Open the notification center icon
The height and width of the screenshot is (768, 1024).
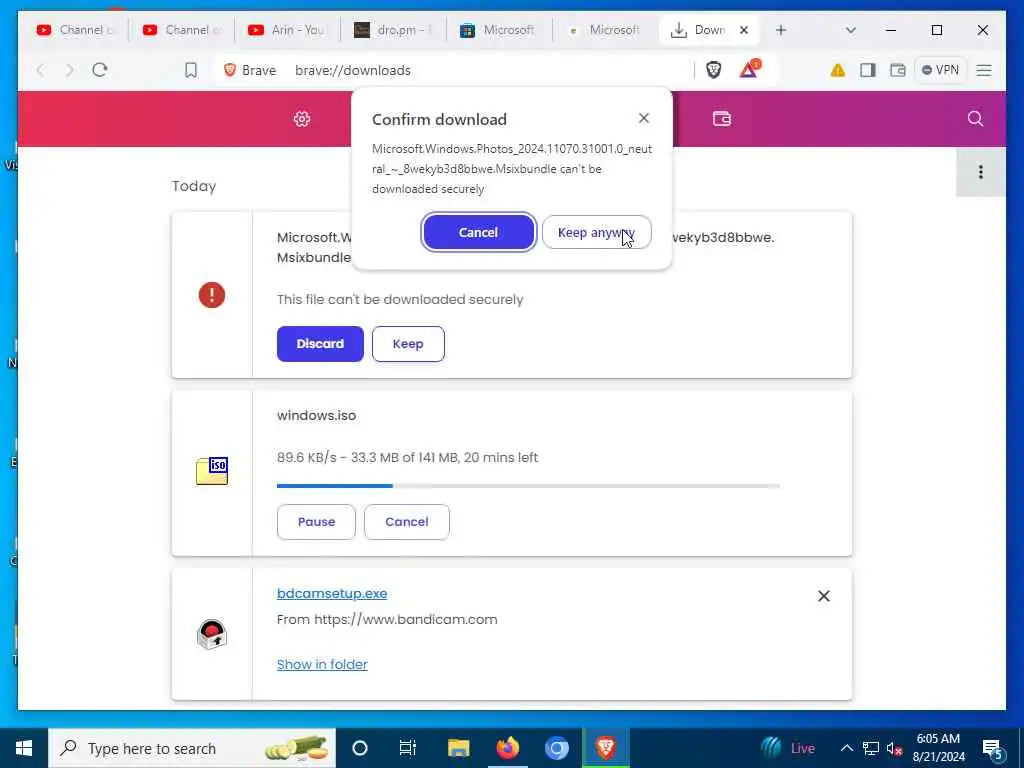coord(993,748)
